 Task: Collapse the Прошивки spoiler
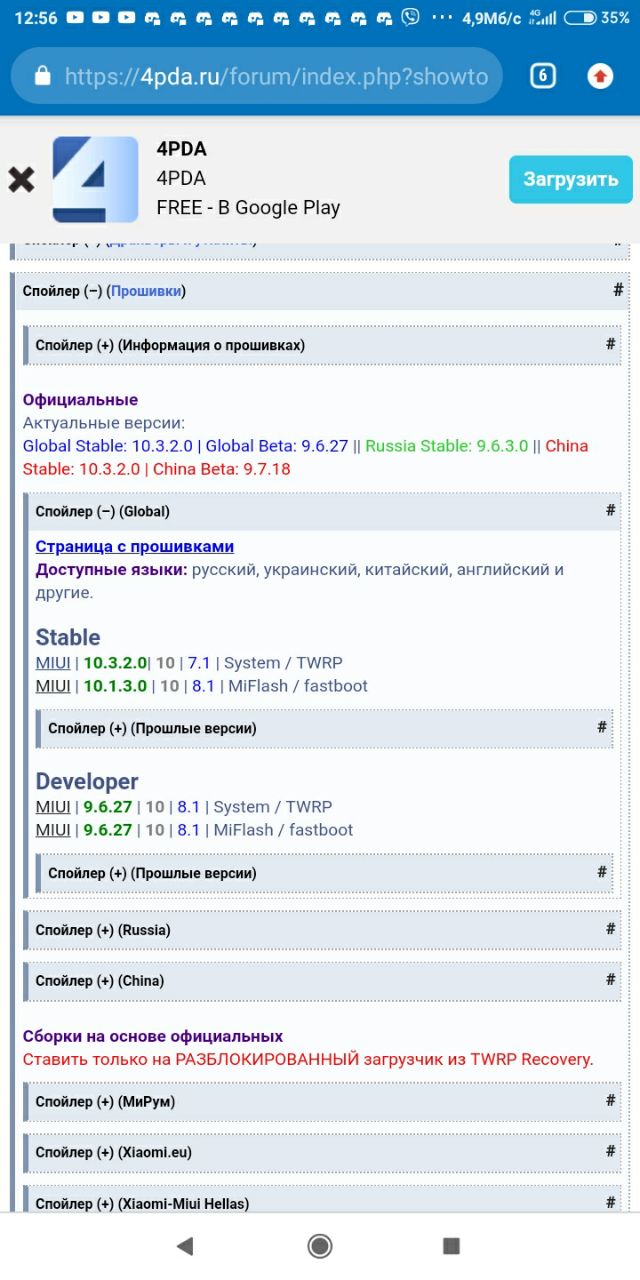pos(320,291)
